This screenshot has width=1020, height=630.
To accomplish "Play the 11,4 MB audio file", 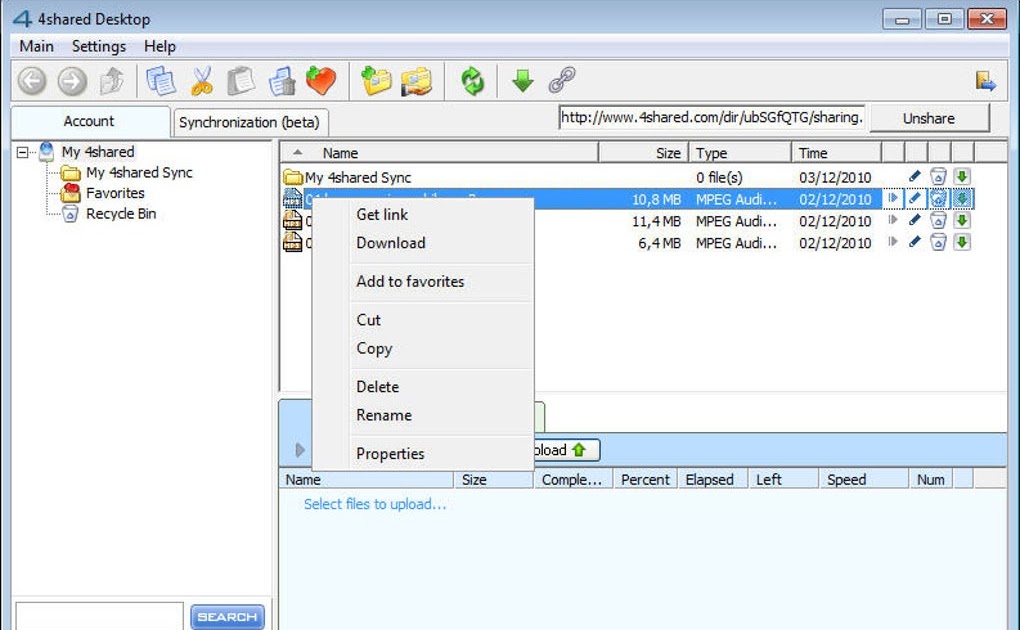I will point(893,220).
